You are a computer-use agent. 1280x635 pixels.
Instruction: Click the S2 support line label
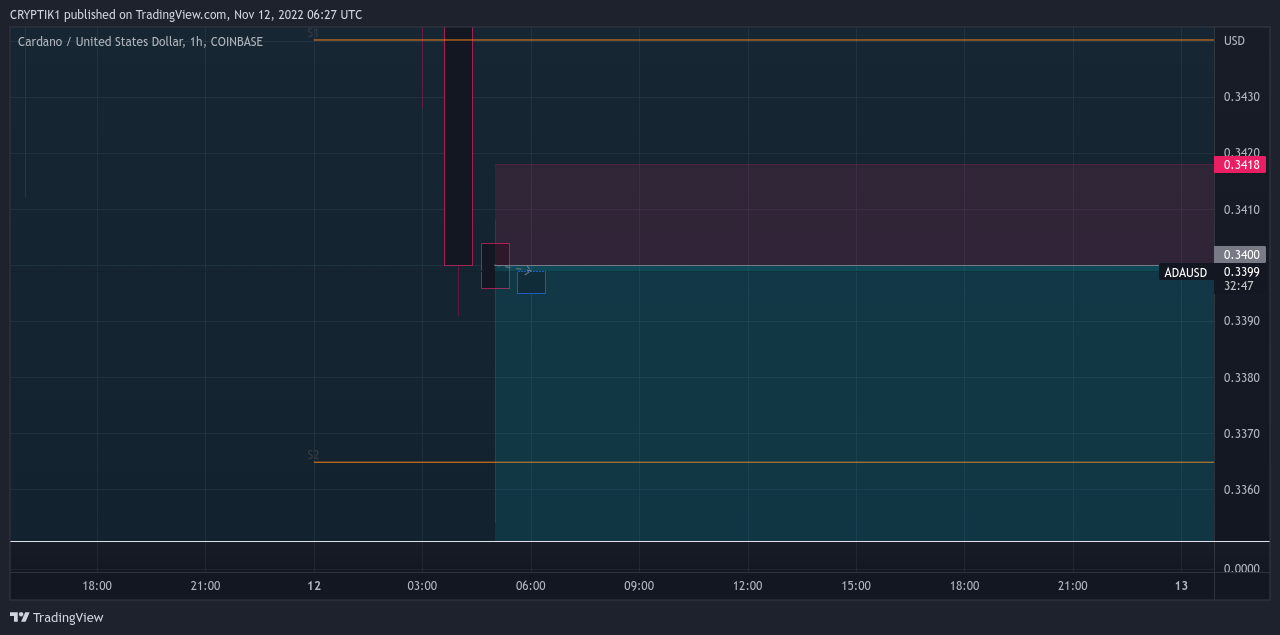(313, 455)
